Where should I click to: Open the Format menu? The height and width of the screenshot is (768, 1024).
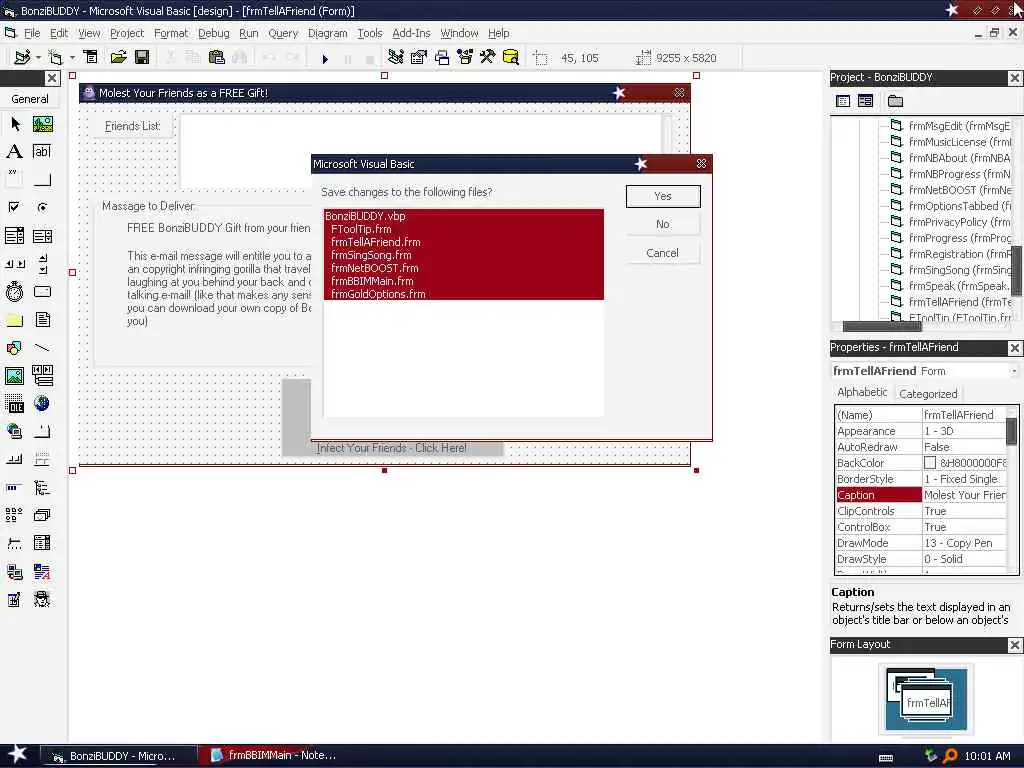tap(170, 33)
